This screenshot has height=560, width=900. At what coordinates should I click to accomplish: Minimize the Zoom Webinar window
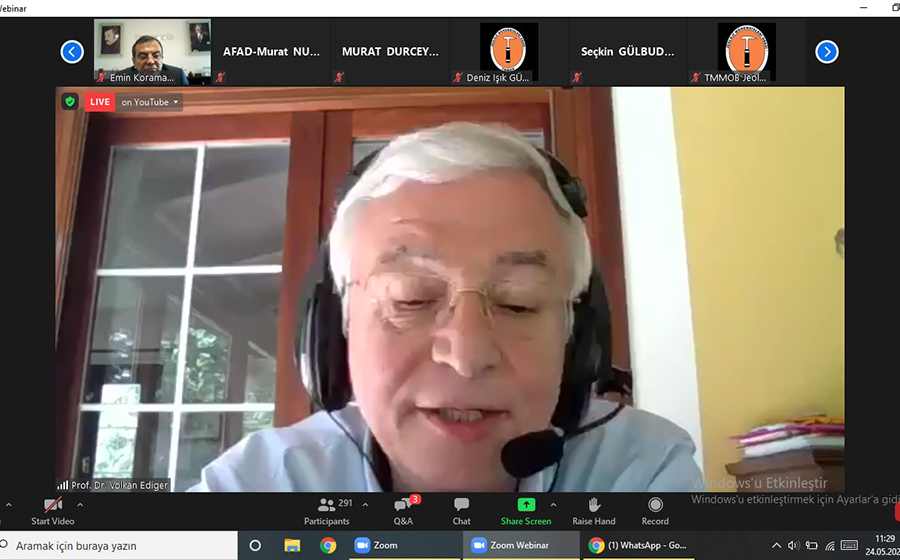(864, 7)
